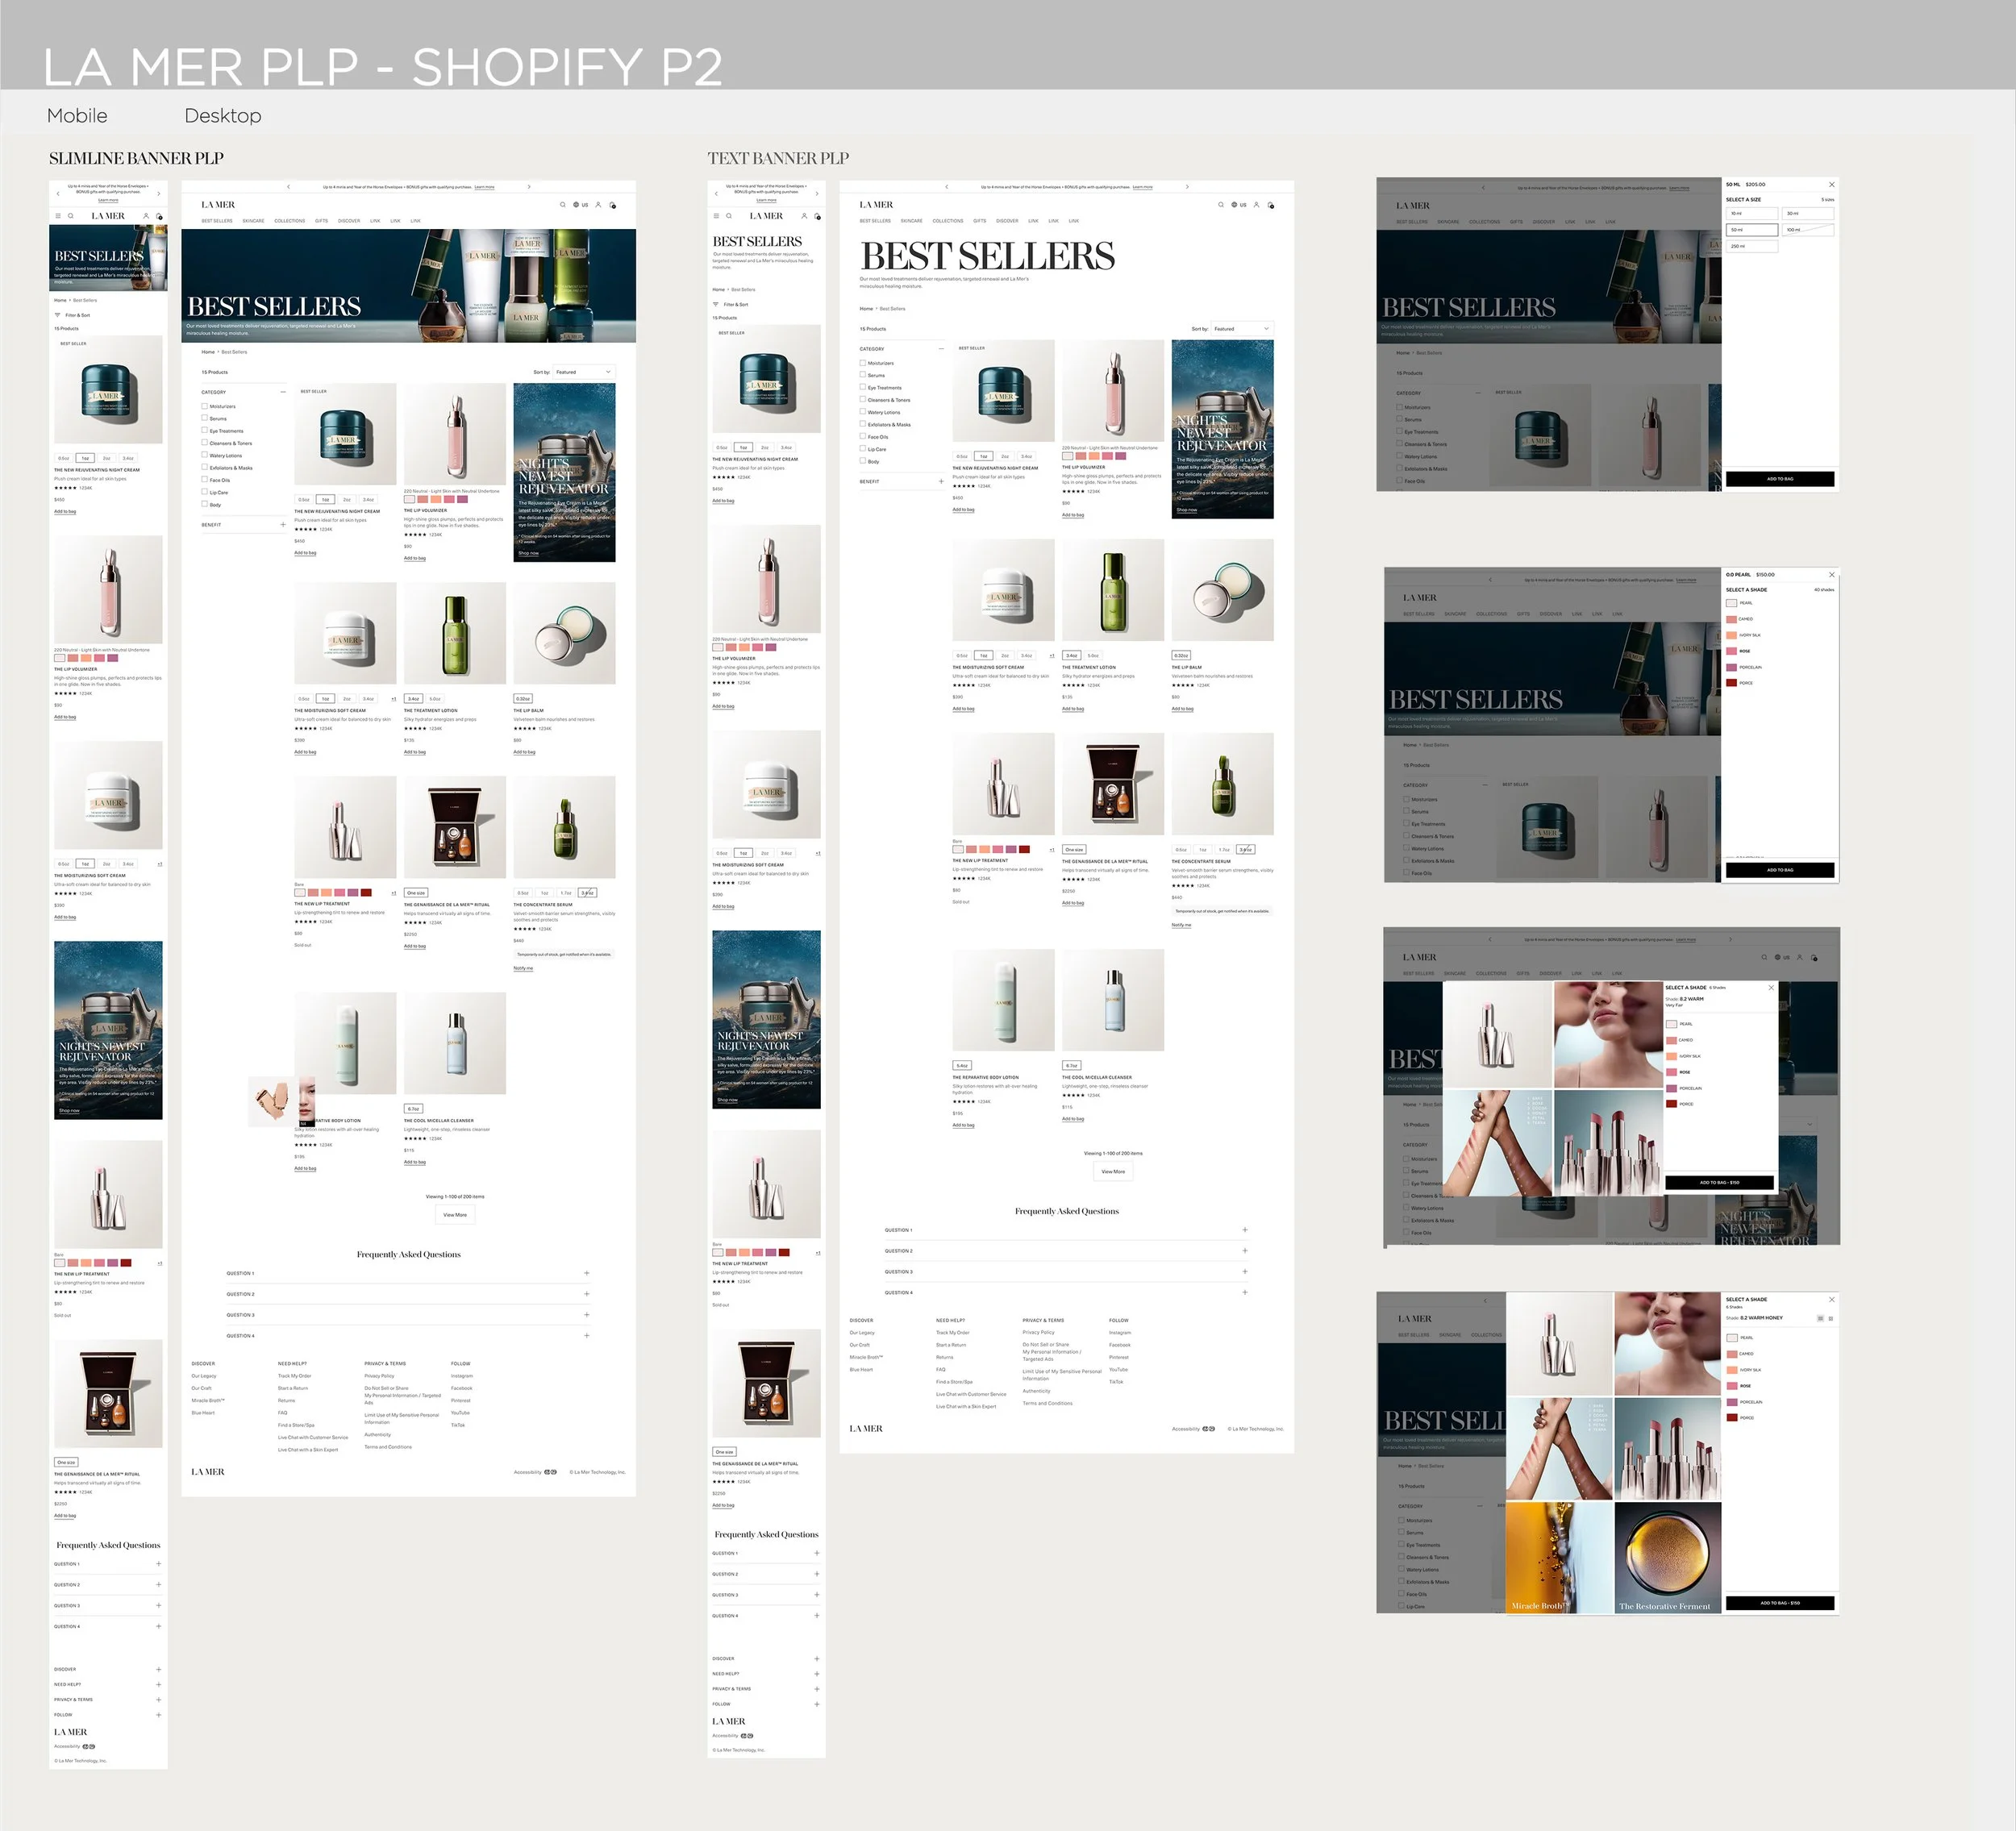The height and width of the screenshot is (1831, 2016).
Task: Click search icon in slimline banner desktop header
Action: [562, 205]
